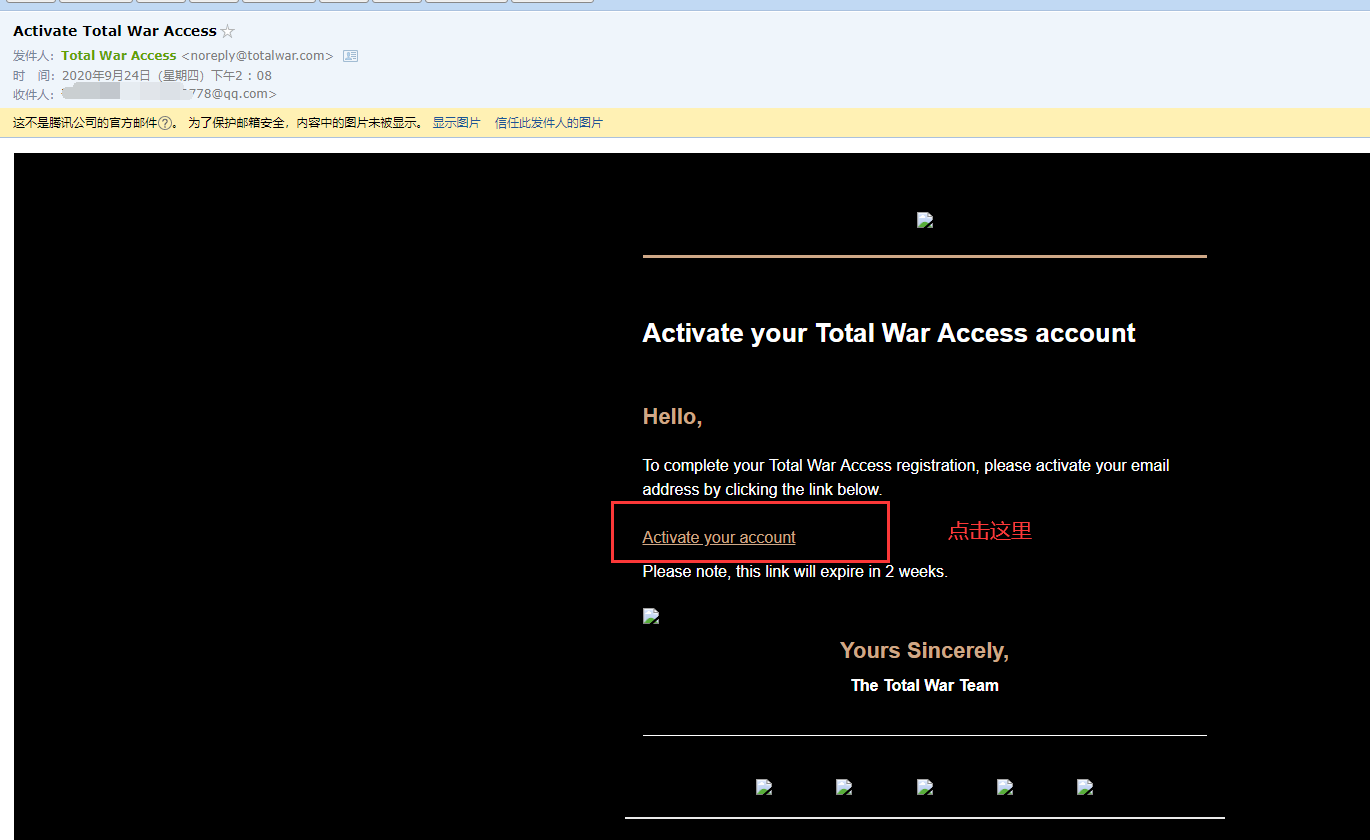Image resolution: width=1370 pixels, height=840 pixels.
Task: Click the broken logo image at email top
Action: coord(925,220)
